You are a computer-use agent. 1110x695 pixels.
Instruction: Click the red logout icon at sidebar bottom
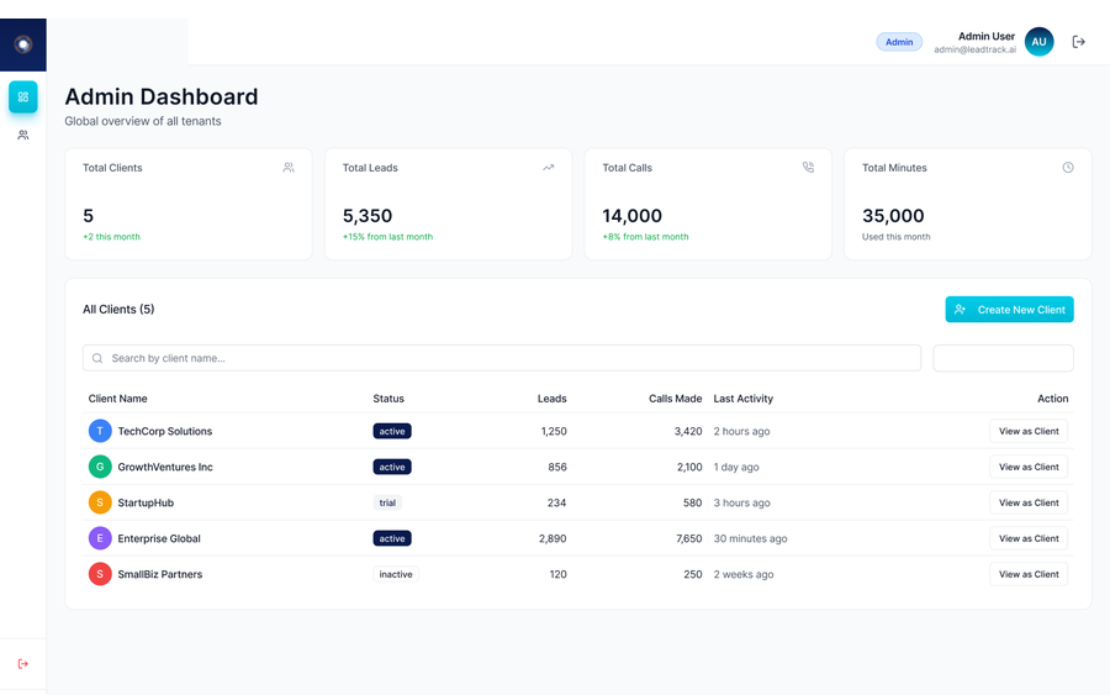point(23,664)
